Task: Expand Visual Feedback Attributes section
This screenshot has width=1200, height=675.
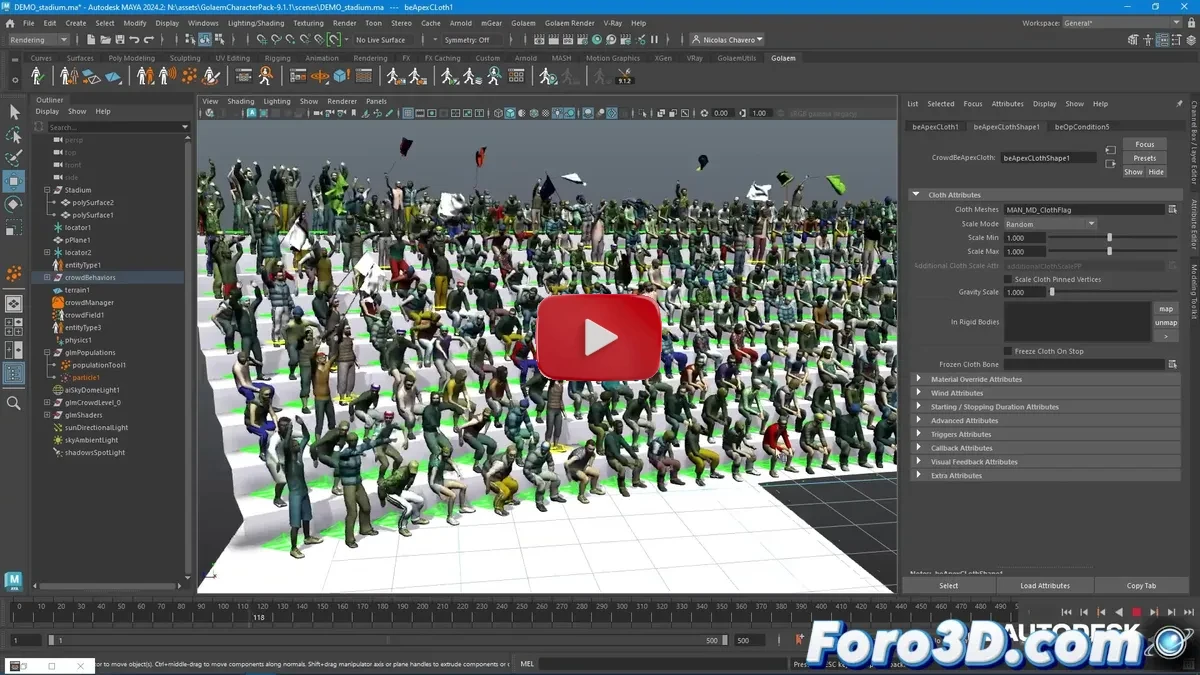Action: pos(918,462)
